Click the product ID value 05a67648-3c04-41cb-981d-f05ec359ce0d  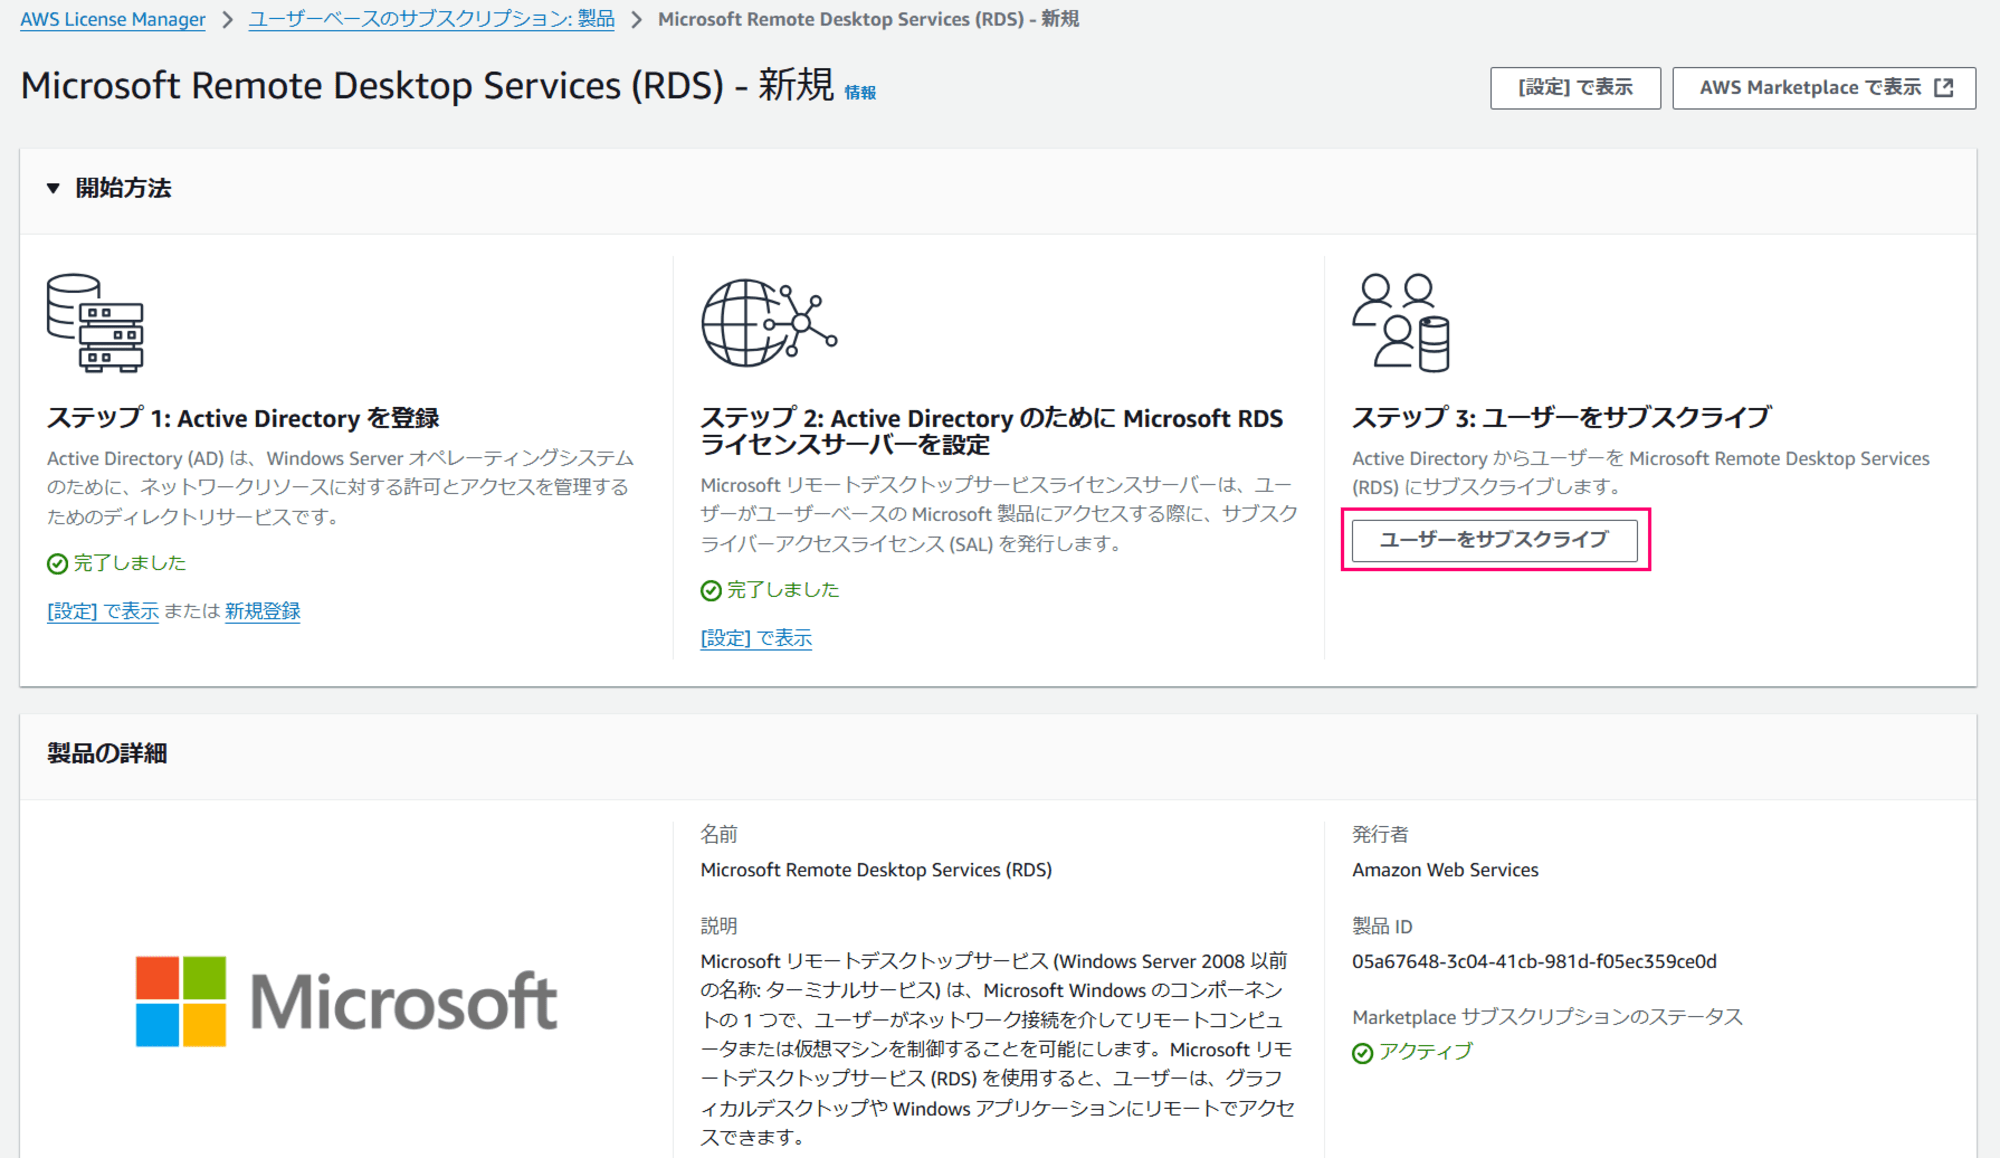1534,961
